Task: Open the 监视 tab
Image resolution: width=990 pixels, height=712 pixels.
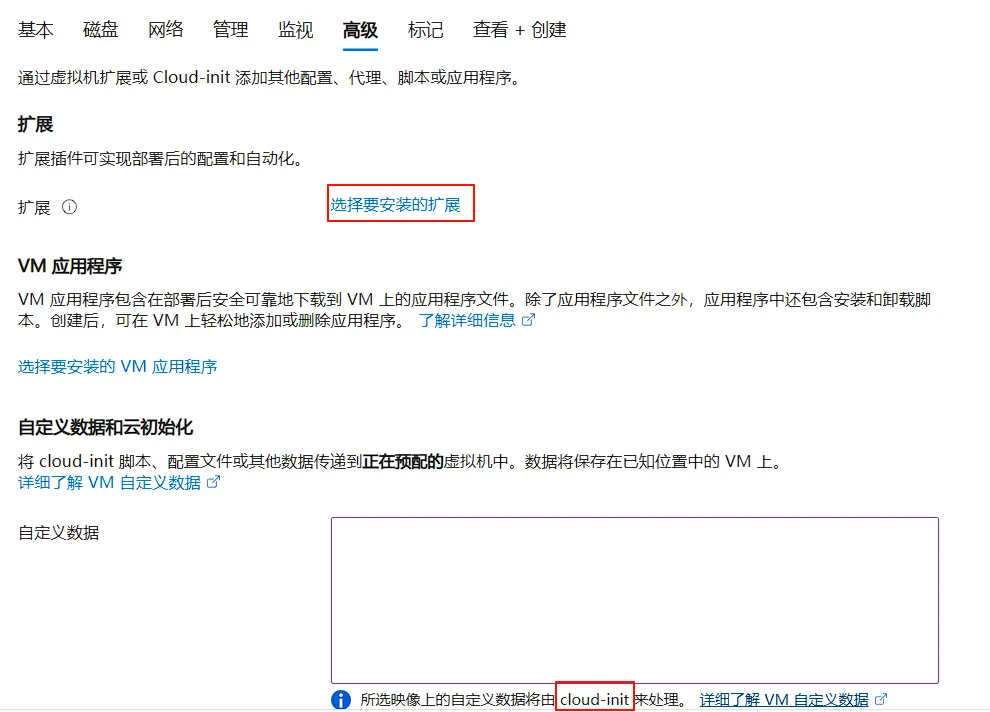Action: [295, 30]
